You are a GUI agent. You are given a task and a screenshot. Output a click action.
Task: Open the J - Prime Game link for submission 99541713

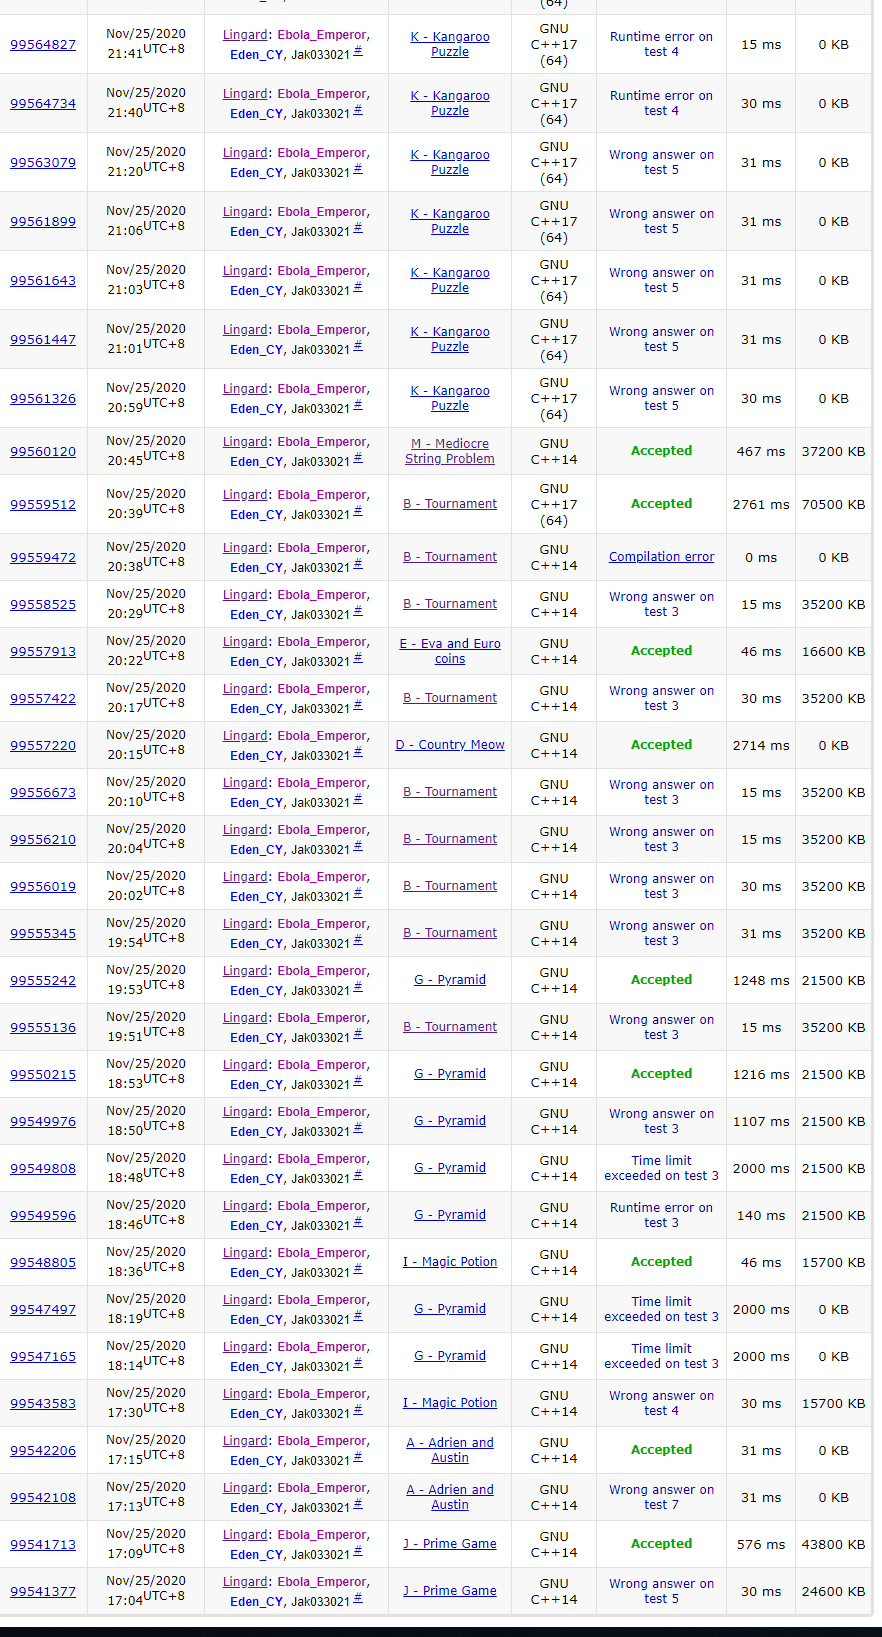click(449, 1544)
